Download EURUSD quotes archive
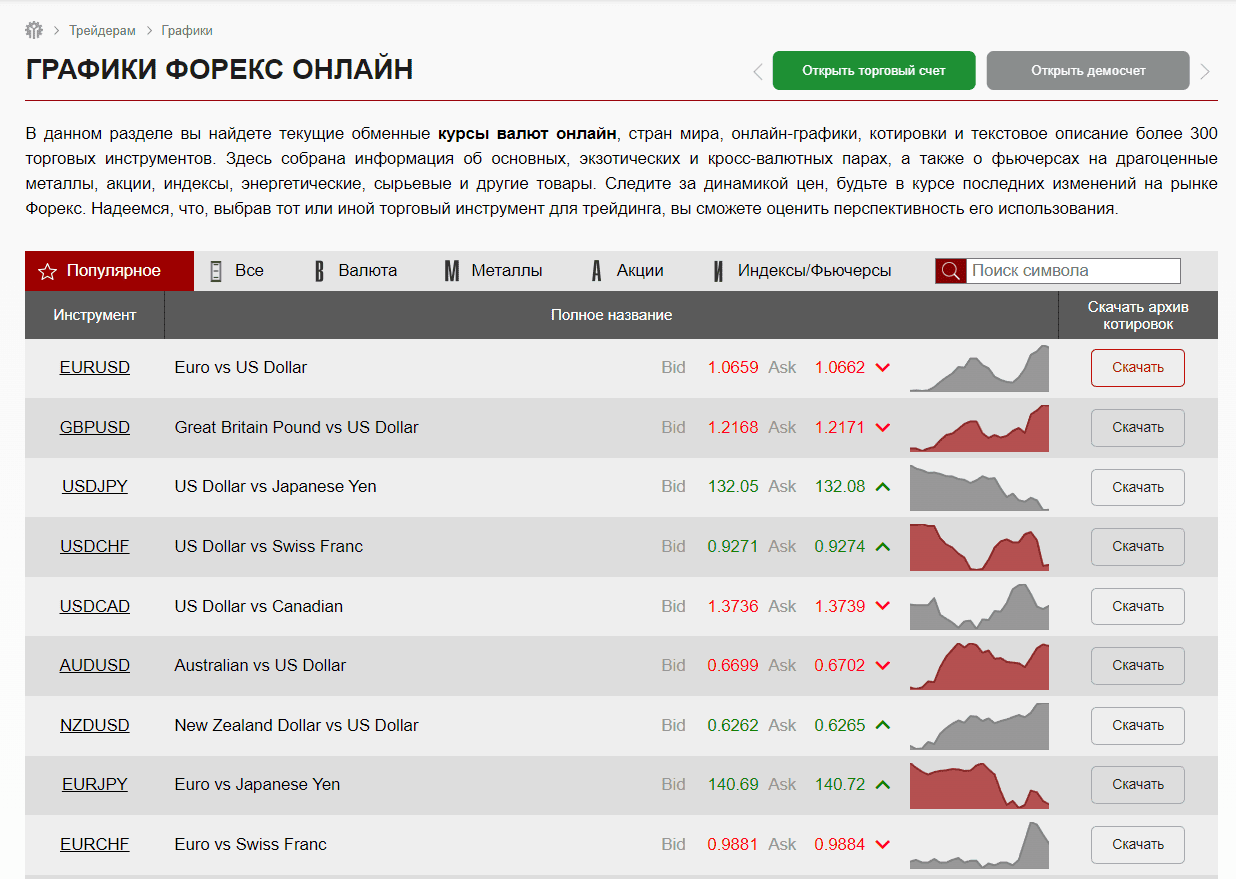This screenshot has height=879, width=1236. pyautogui.click(x=1138, y=368)
